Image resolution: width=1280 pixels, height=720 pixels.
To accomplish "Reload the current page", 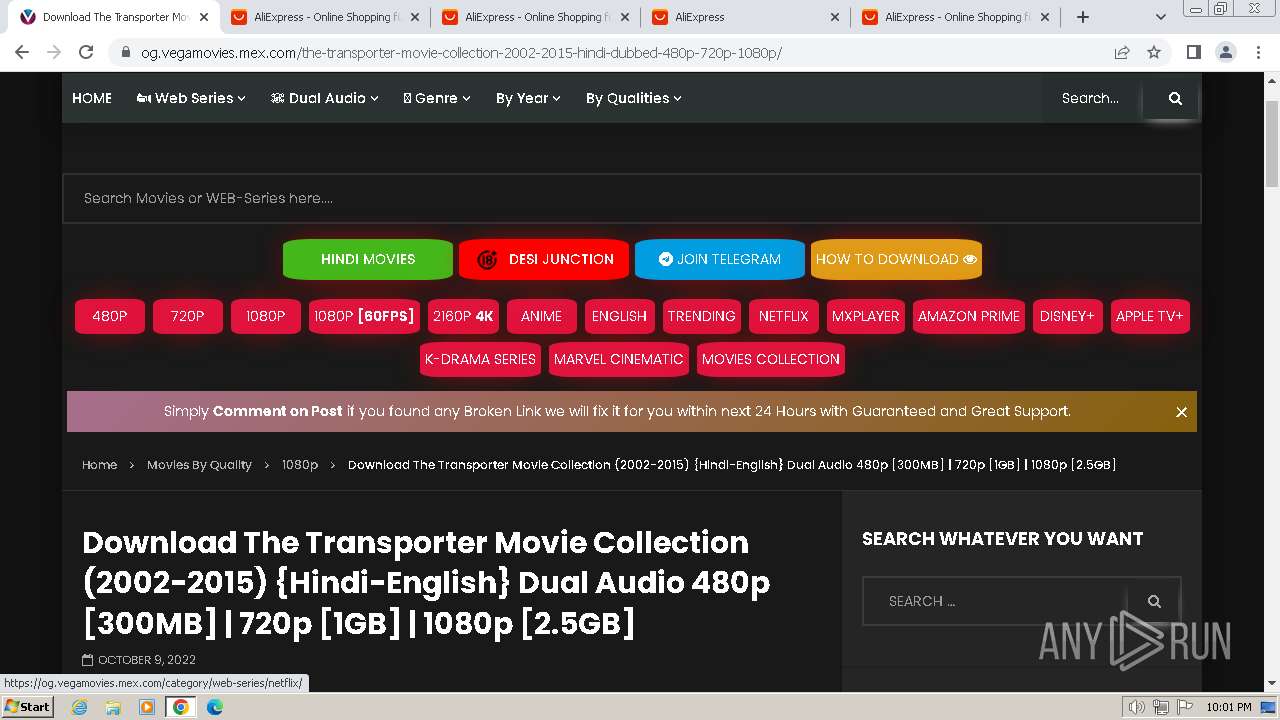I will click(86, 52).
